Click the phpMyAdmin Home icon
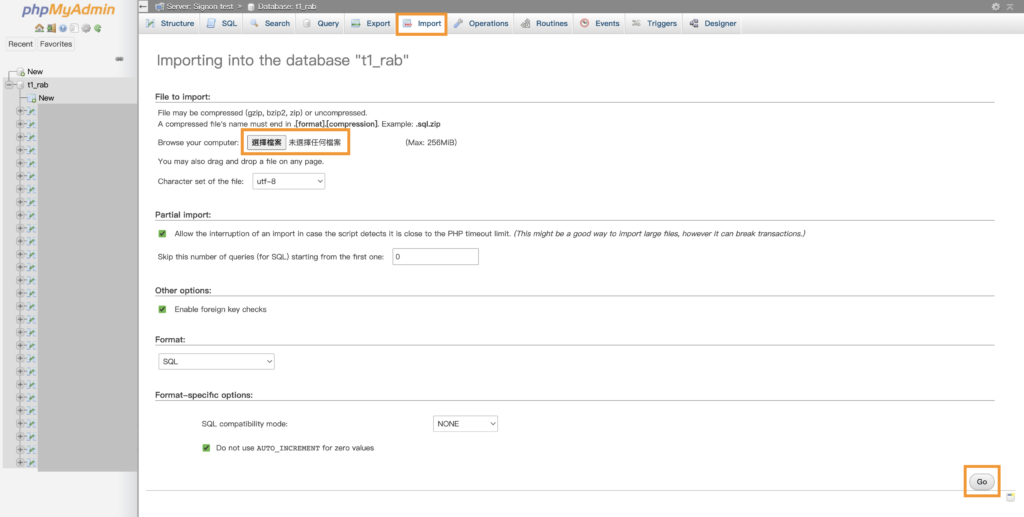 coord(39,28)
